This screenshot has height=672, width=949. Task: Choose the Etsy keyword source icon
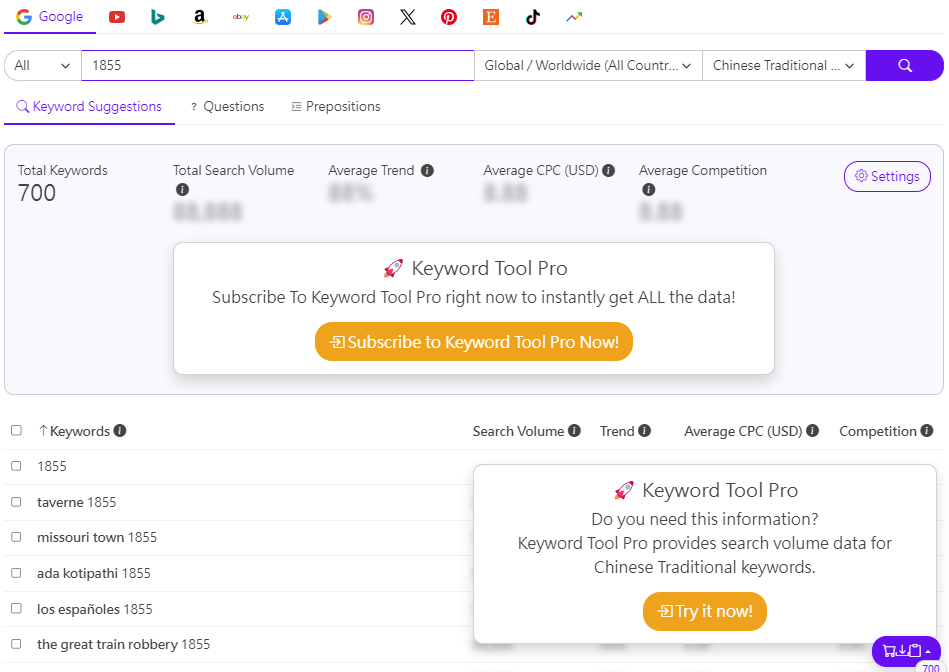[491, 17]
